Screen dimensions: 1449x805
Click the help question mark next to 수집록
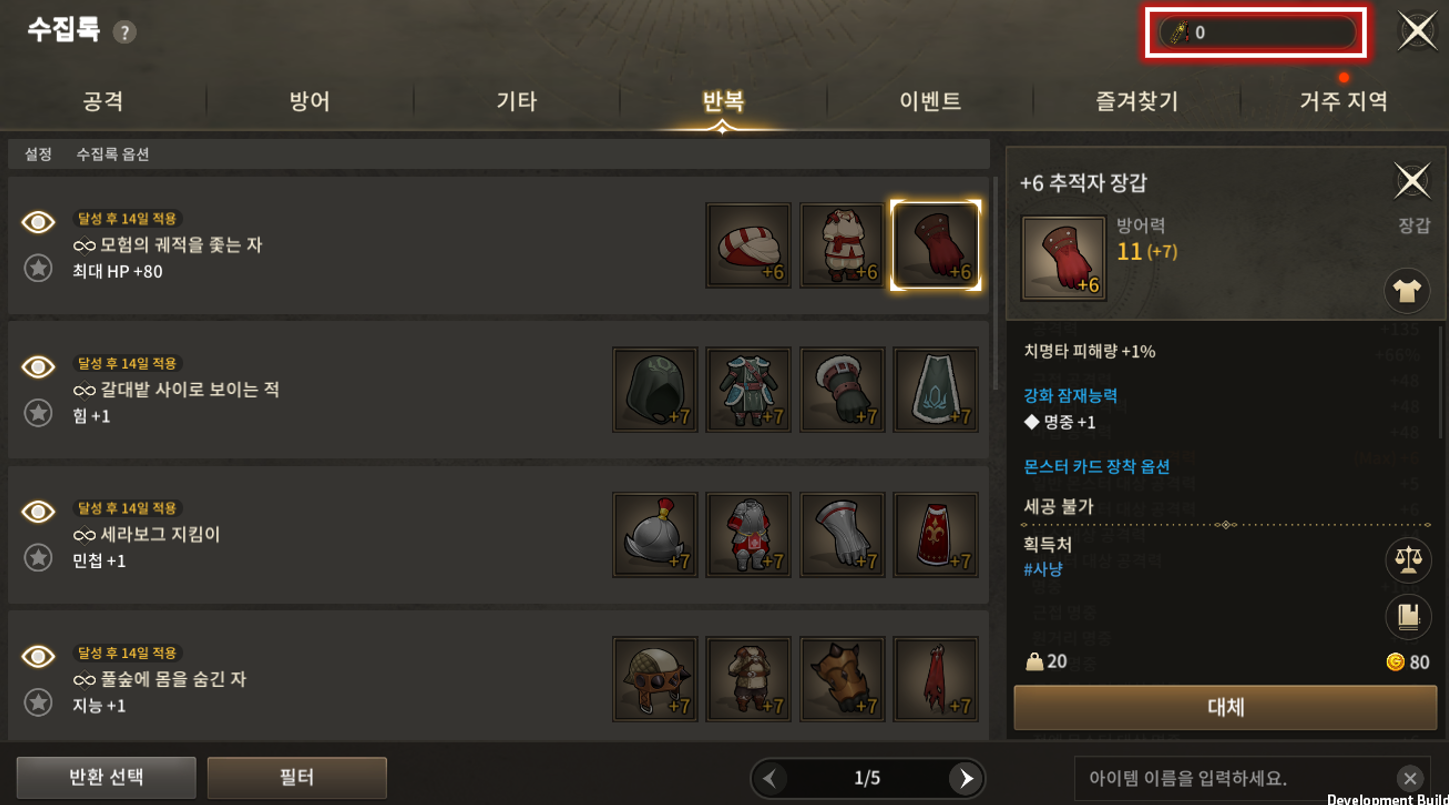click(x=124, y=33)
